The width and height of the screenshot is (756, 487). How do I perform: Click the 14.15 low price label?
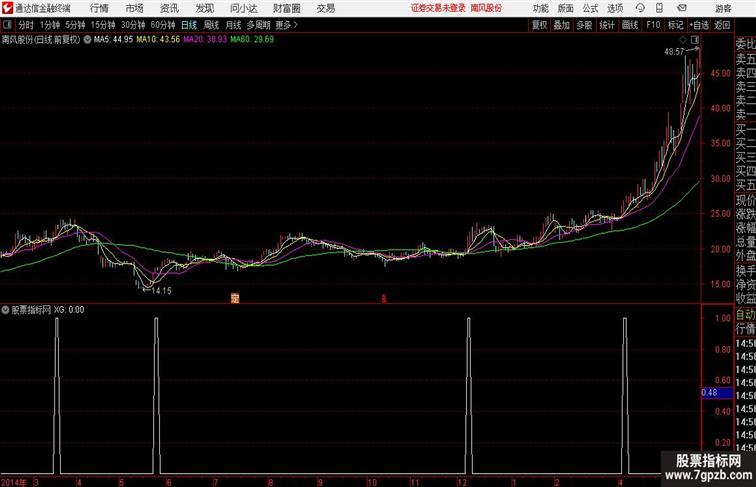162,291
